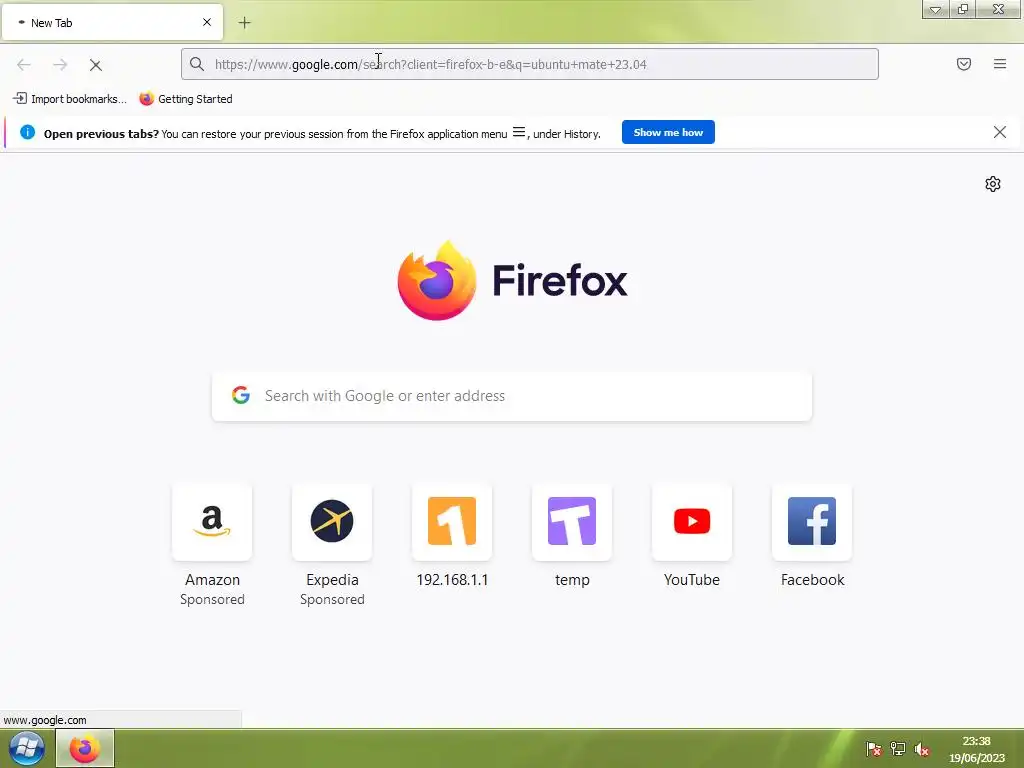
Task: Open the network tray icon
Action: (898, 749)
